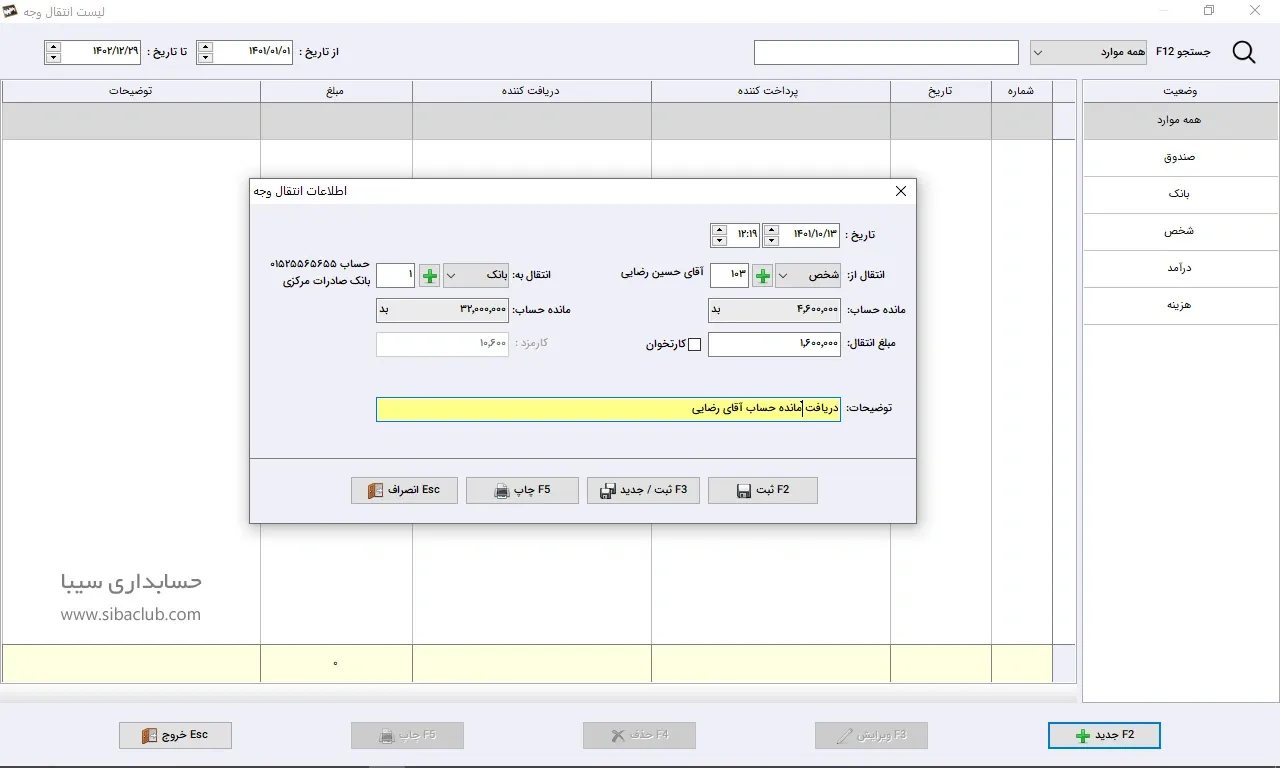Click the مبلغ انتقال amount field
Viewport: 1280px width, 768px height.
[x=774, y=344]
